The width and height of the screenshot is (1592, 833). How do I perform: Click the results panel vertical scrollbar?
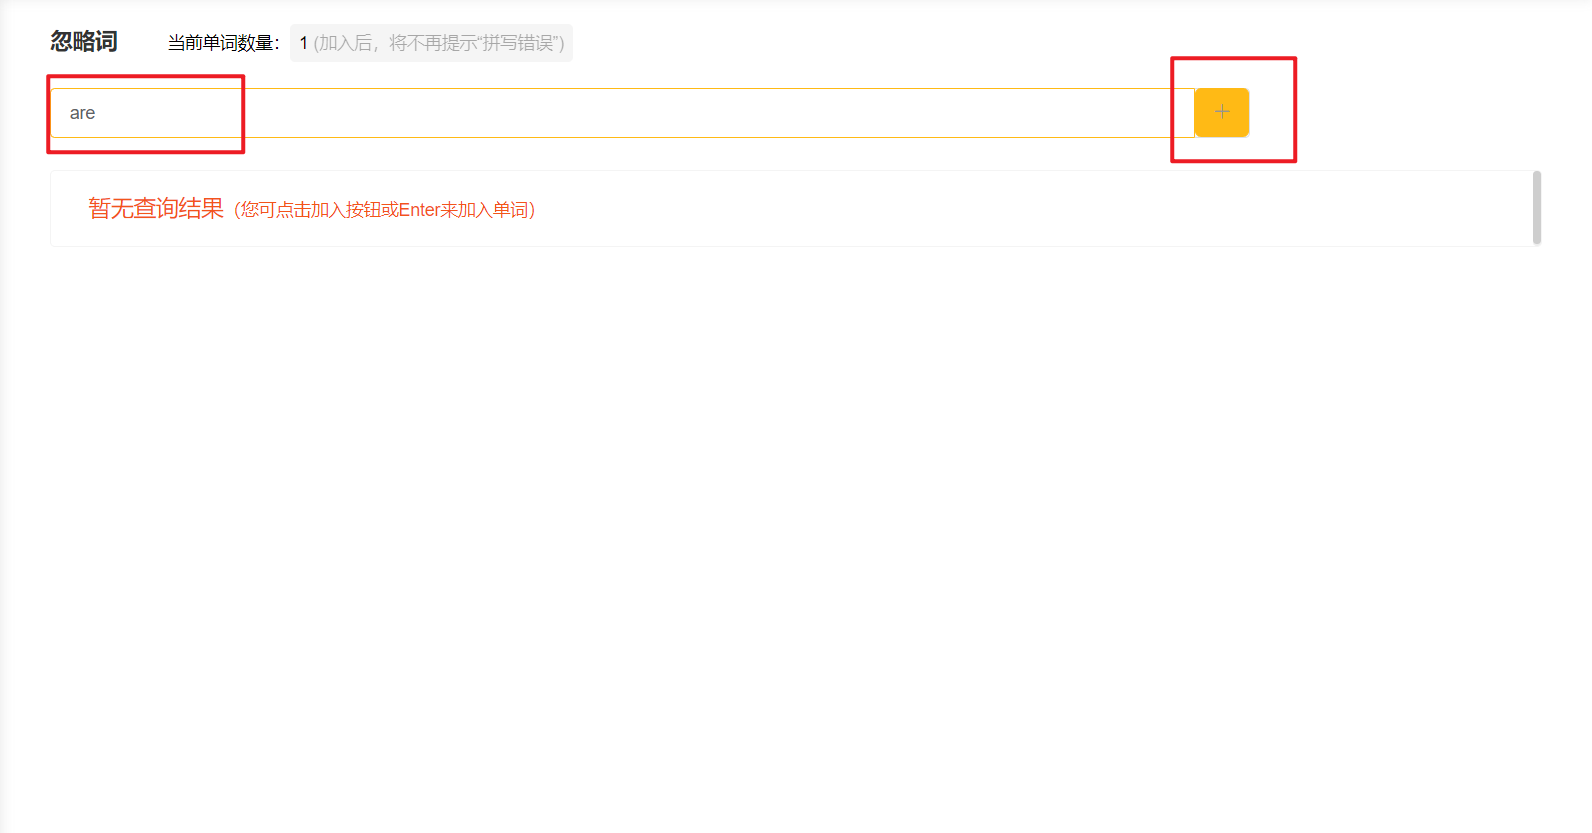[x=1537, y=208]
